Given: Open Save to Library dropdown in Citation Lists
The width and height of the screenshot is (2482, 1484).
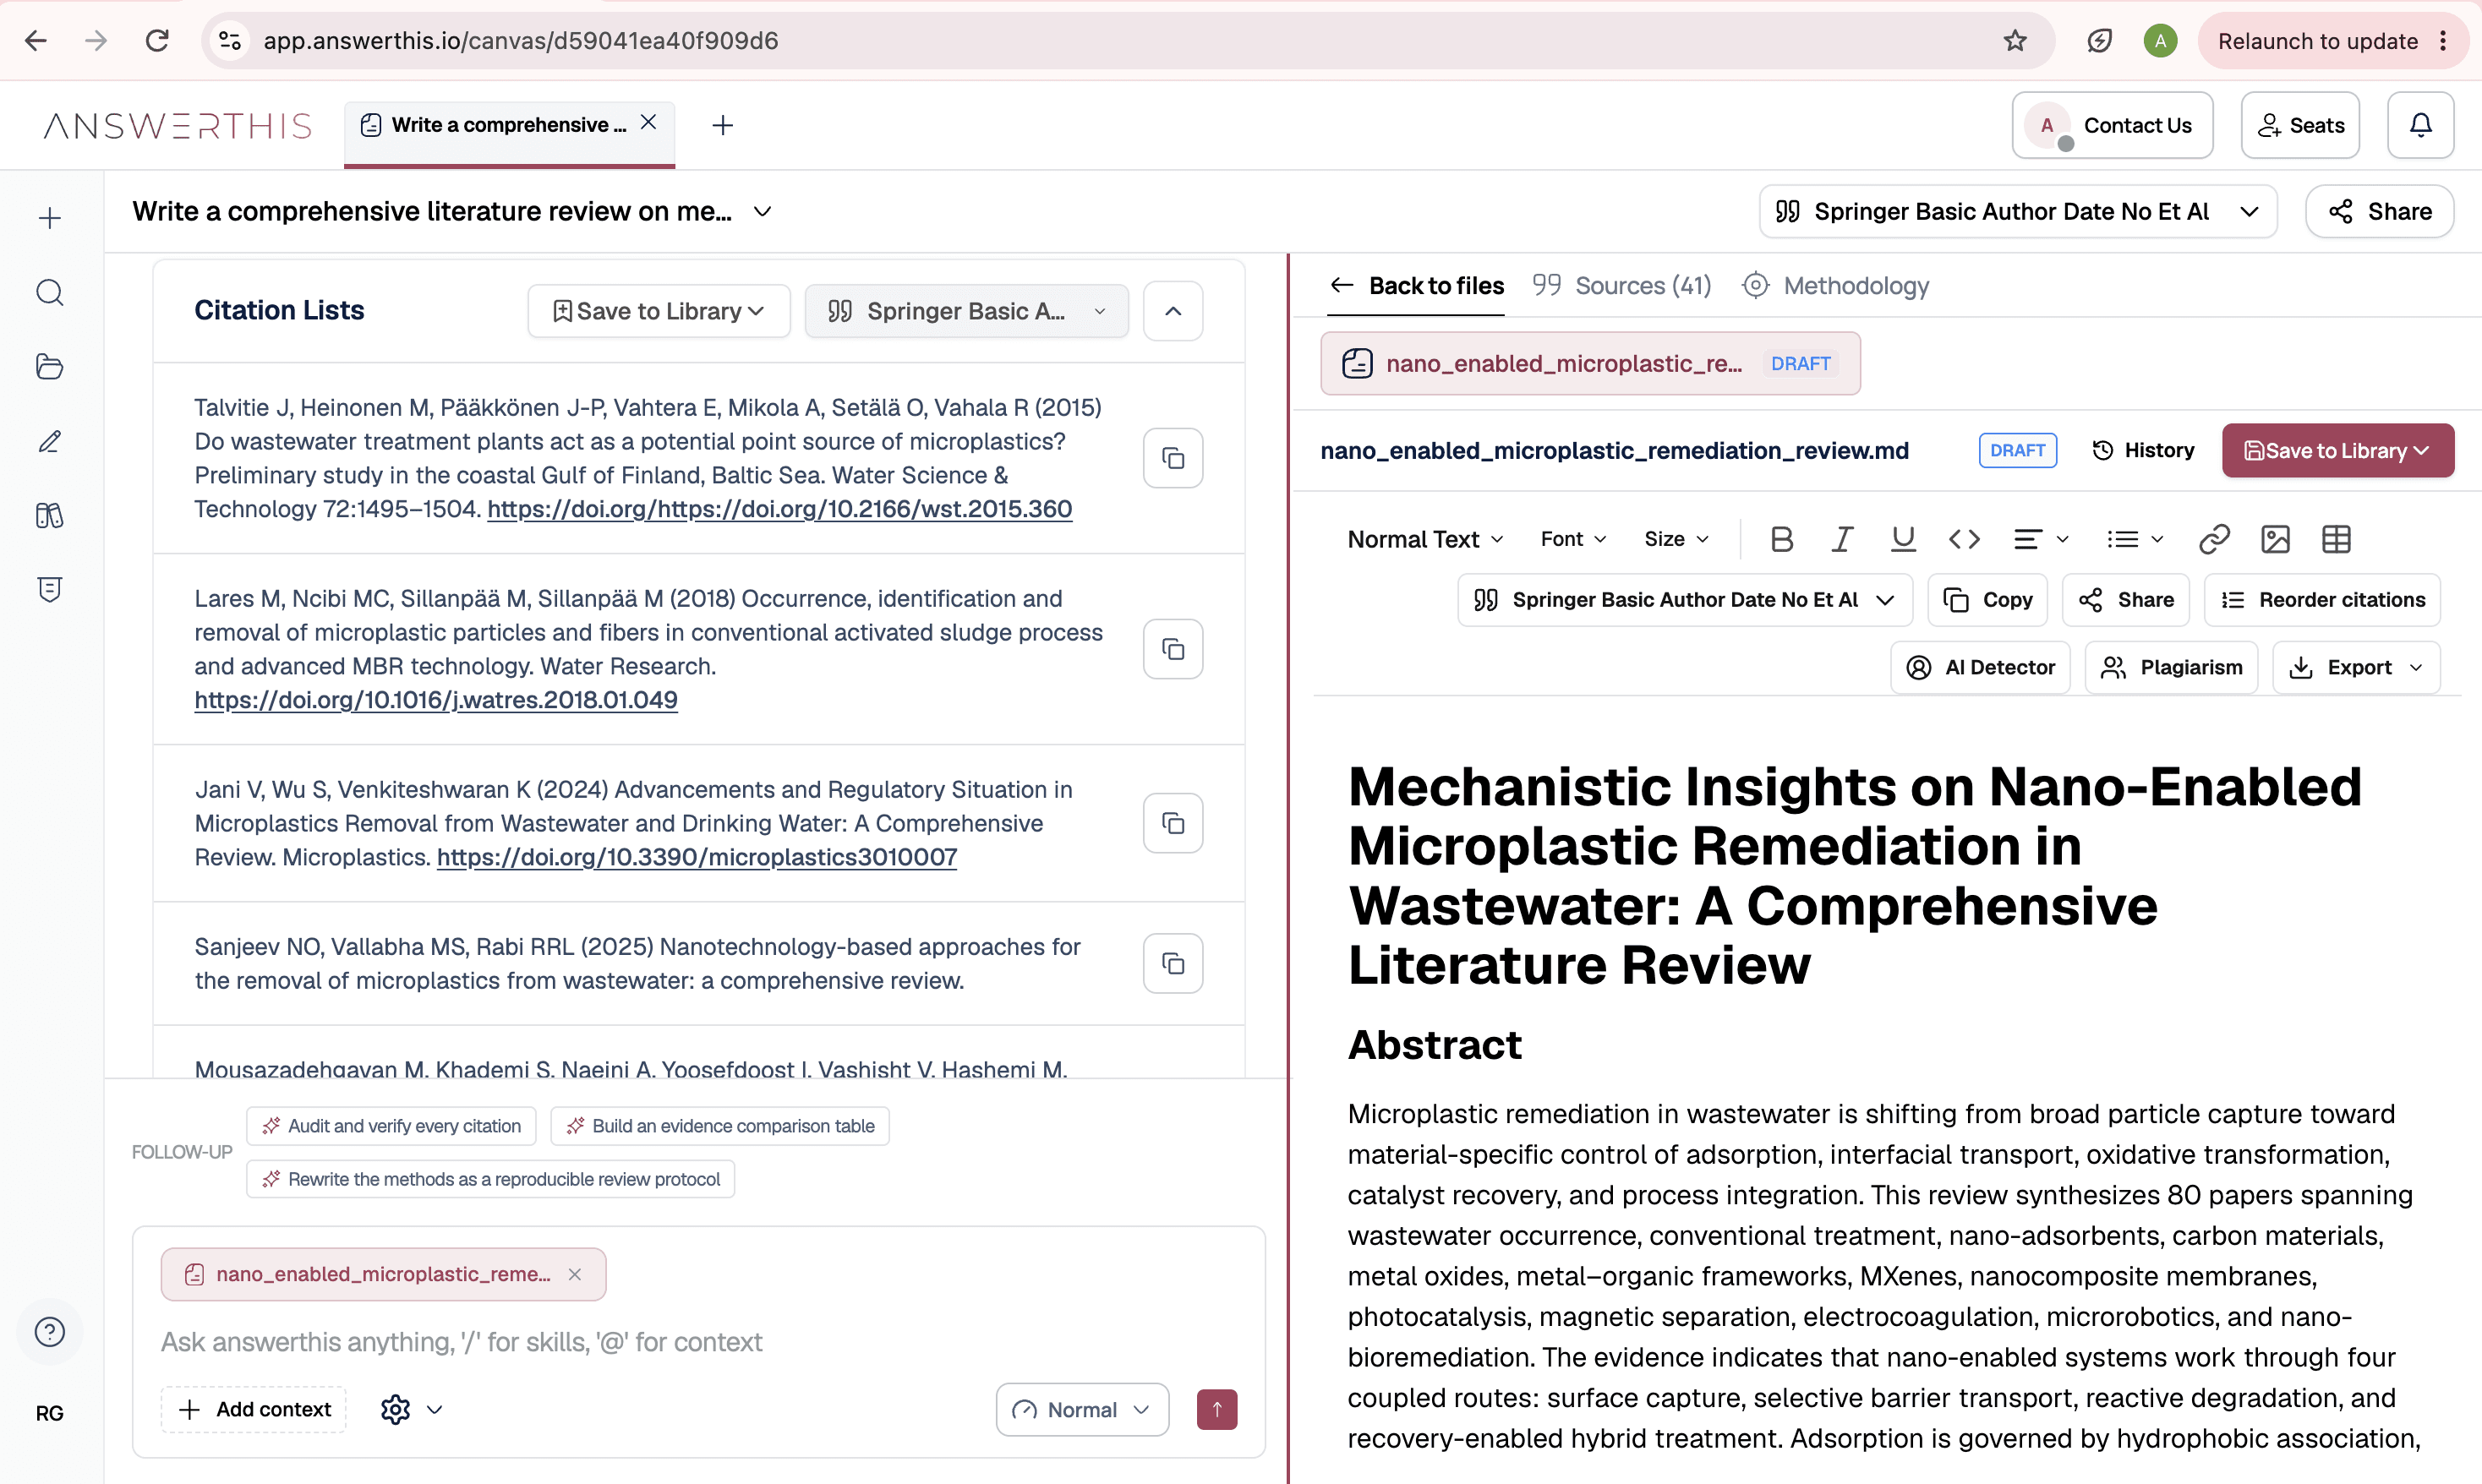Looking at the screenshot, I should tap(659, 311).
